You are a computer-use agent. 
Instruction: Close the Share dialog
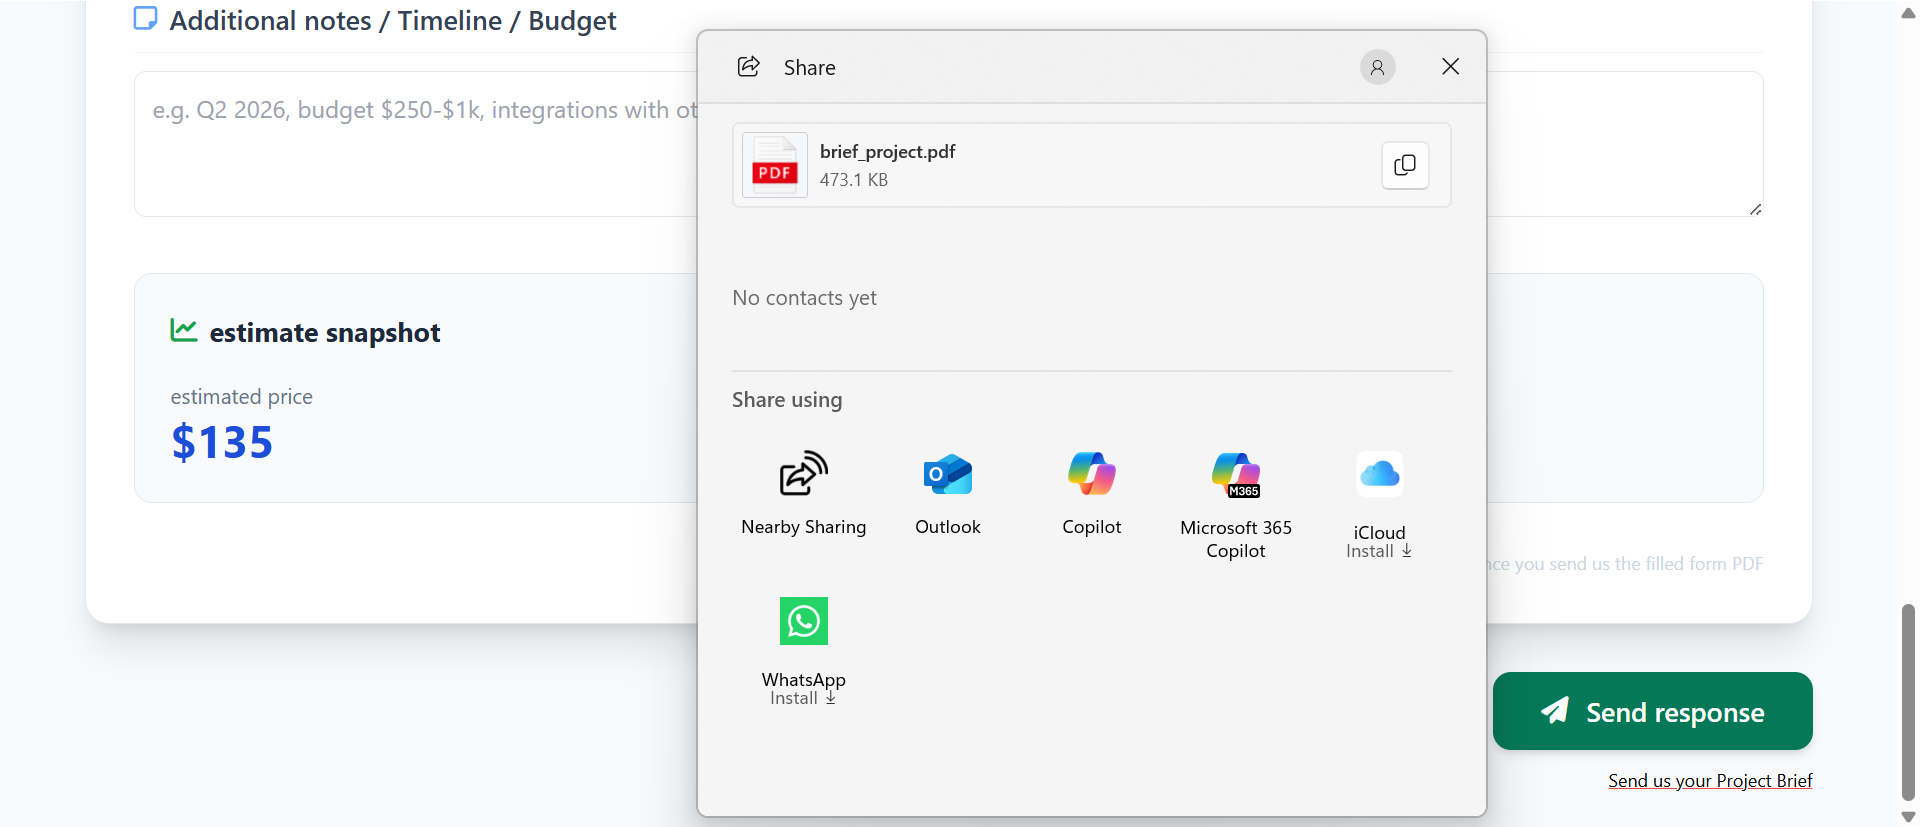1450,67
